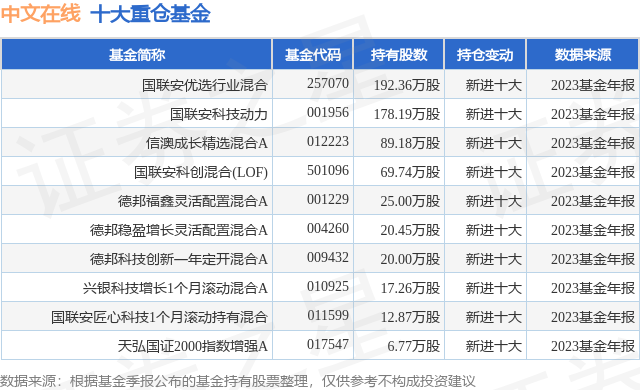Click the 十大重仓基金 title text
Screen dimensions: 640x390
(151, 13)
